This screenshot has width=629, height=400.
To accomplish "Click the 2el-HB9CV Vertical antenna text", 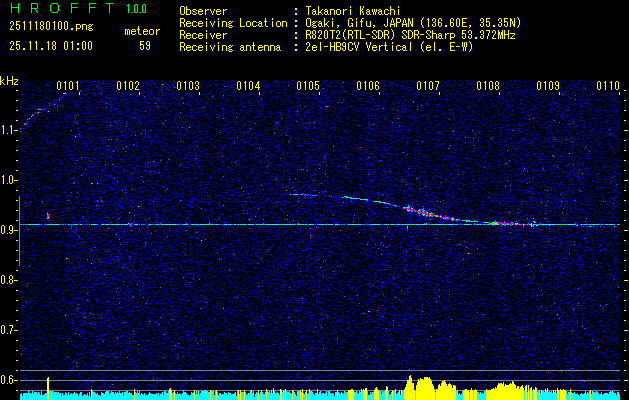I will (x=388, y=47).
